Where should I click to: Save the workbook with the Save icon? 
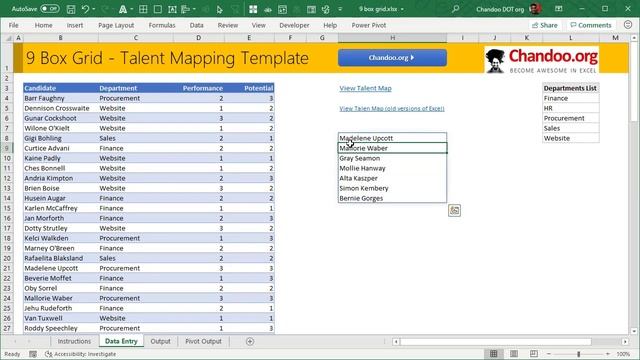pos(71,9)
